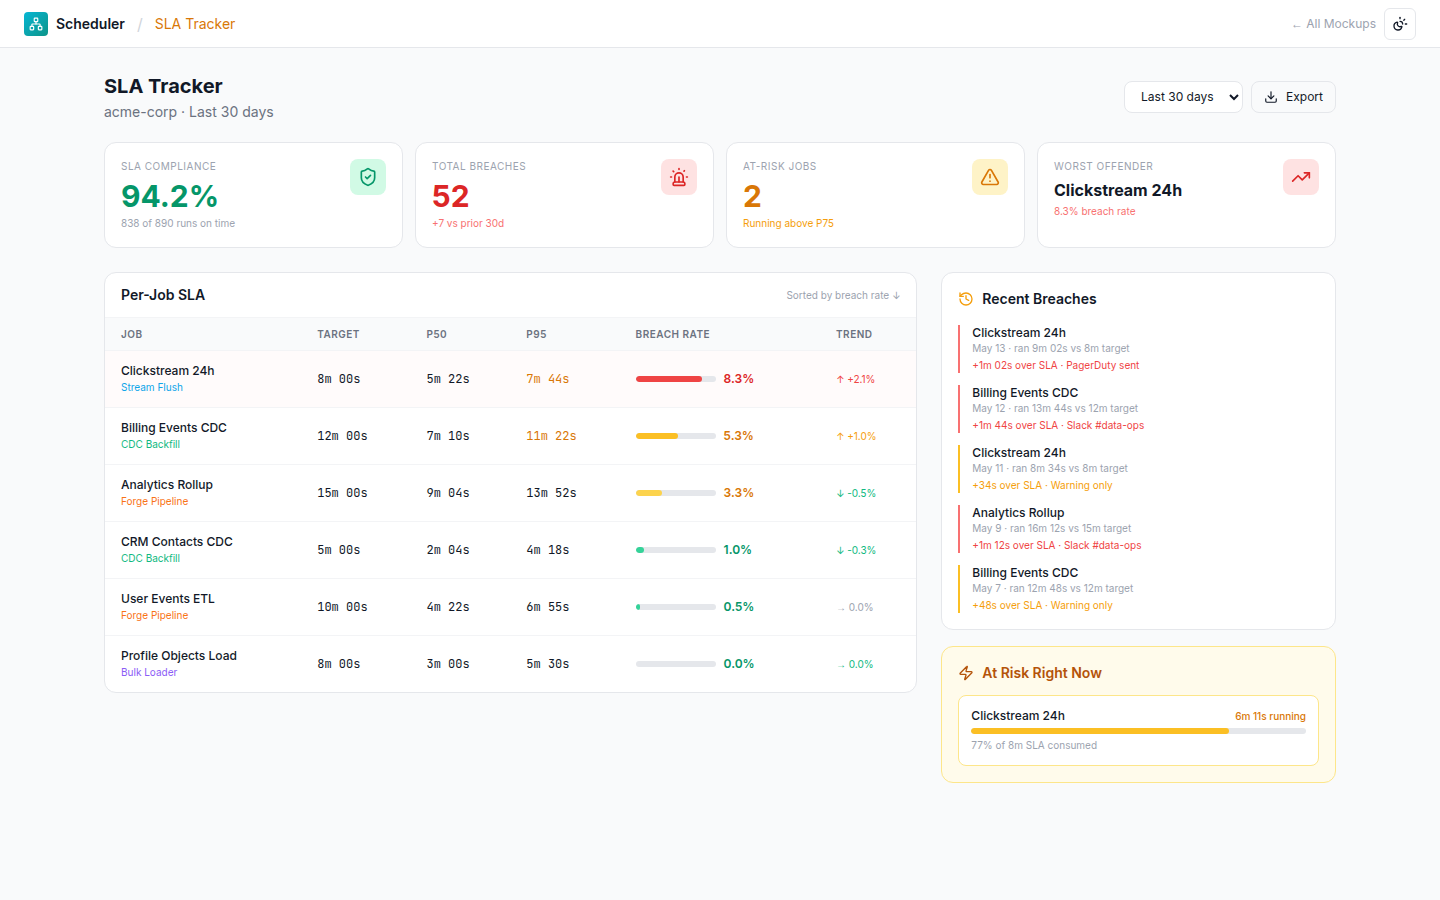
Task: Click the Total Breaches siren icon
Action: (x=679, y=177)
